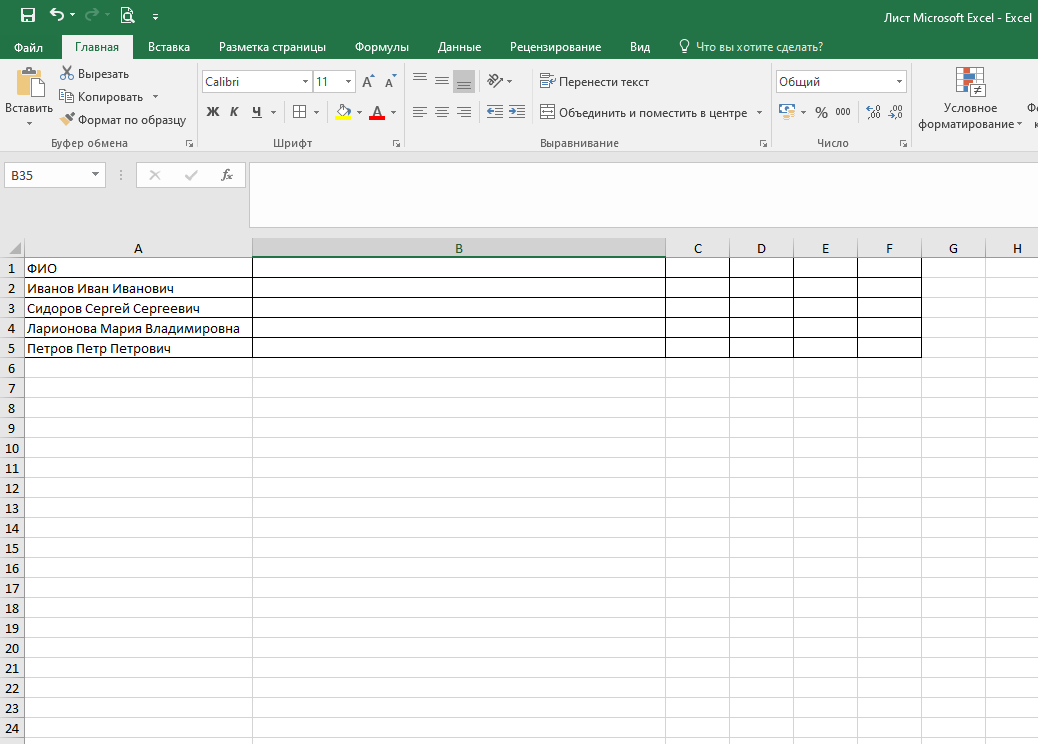Toggle italic formatting (К)

[234, 112]
